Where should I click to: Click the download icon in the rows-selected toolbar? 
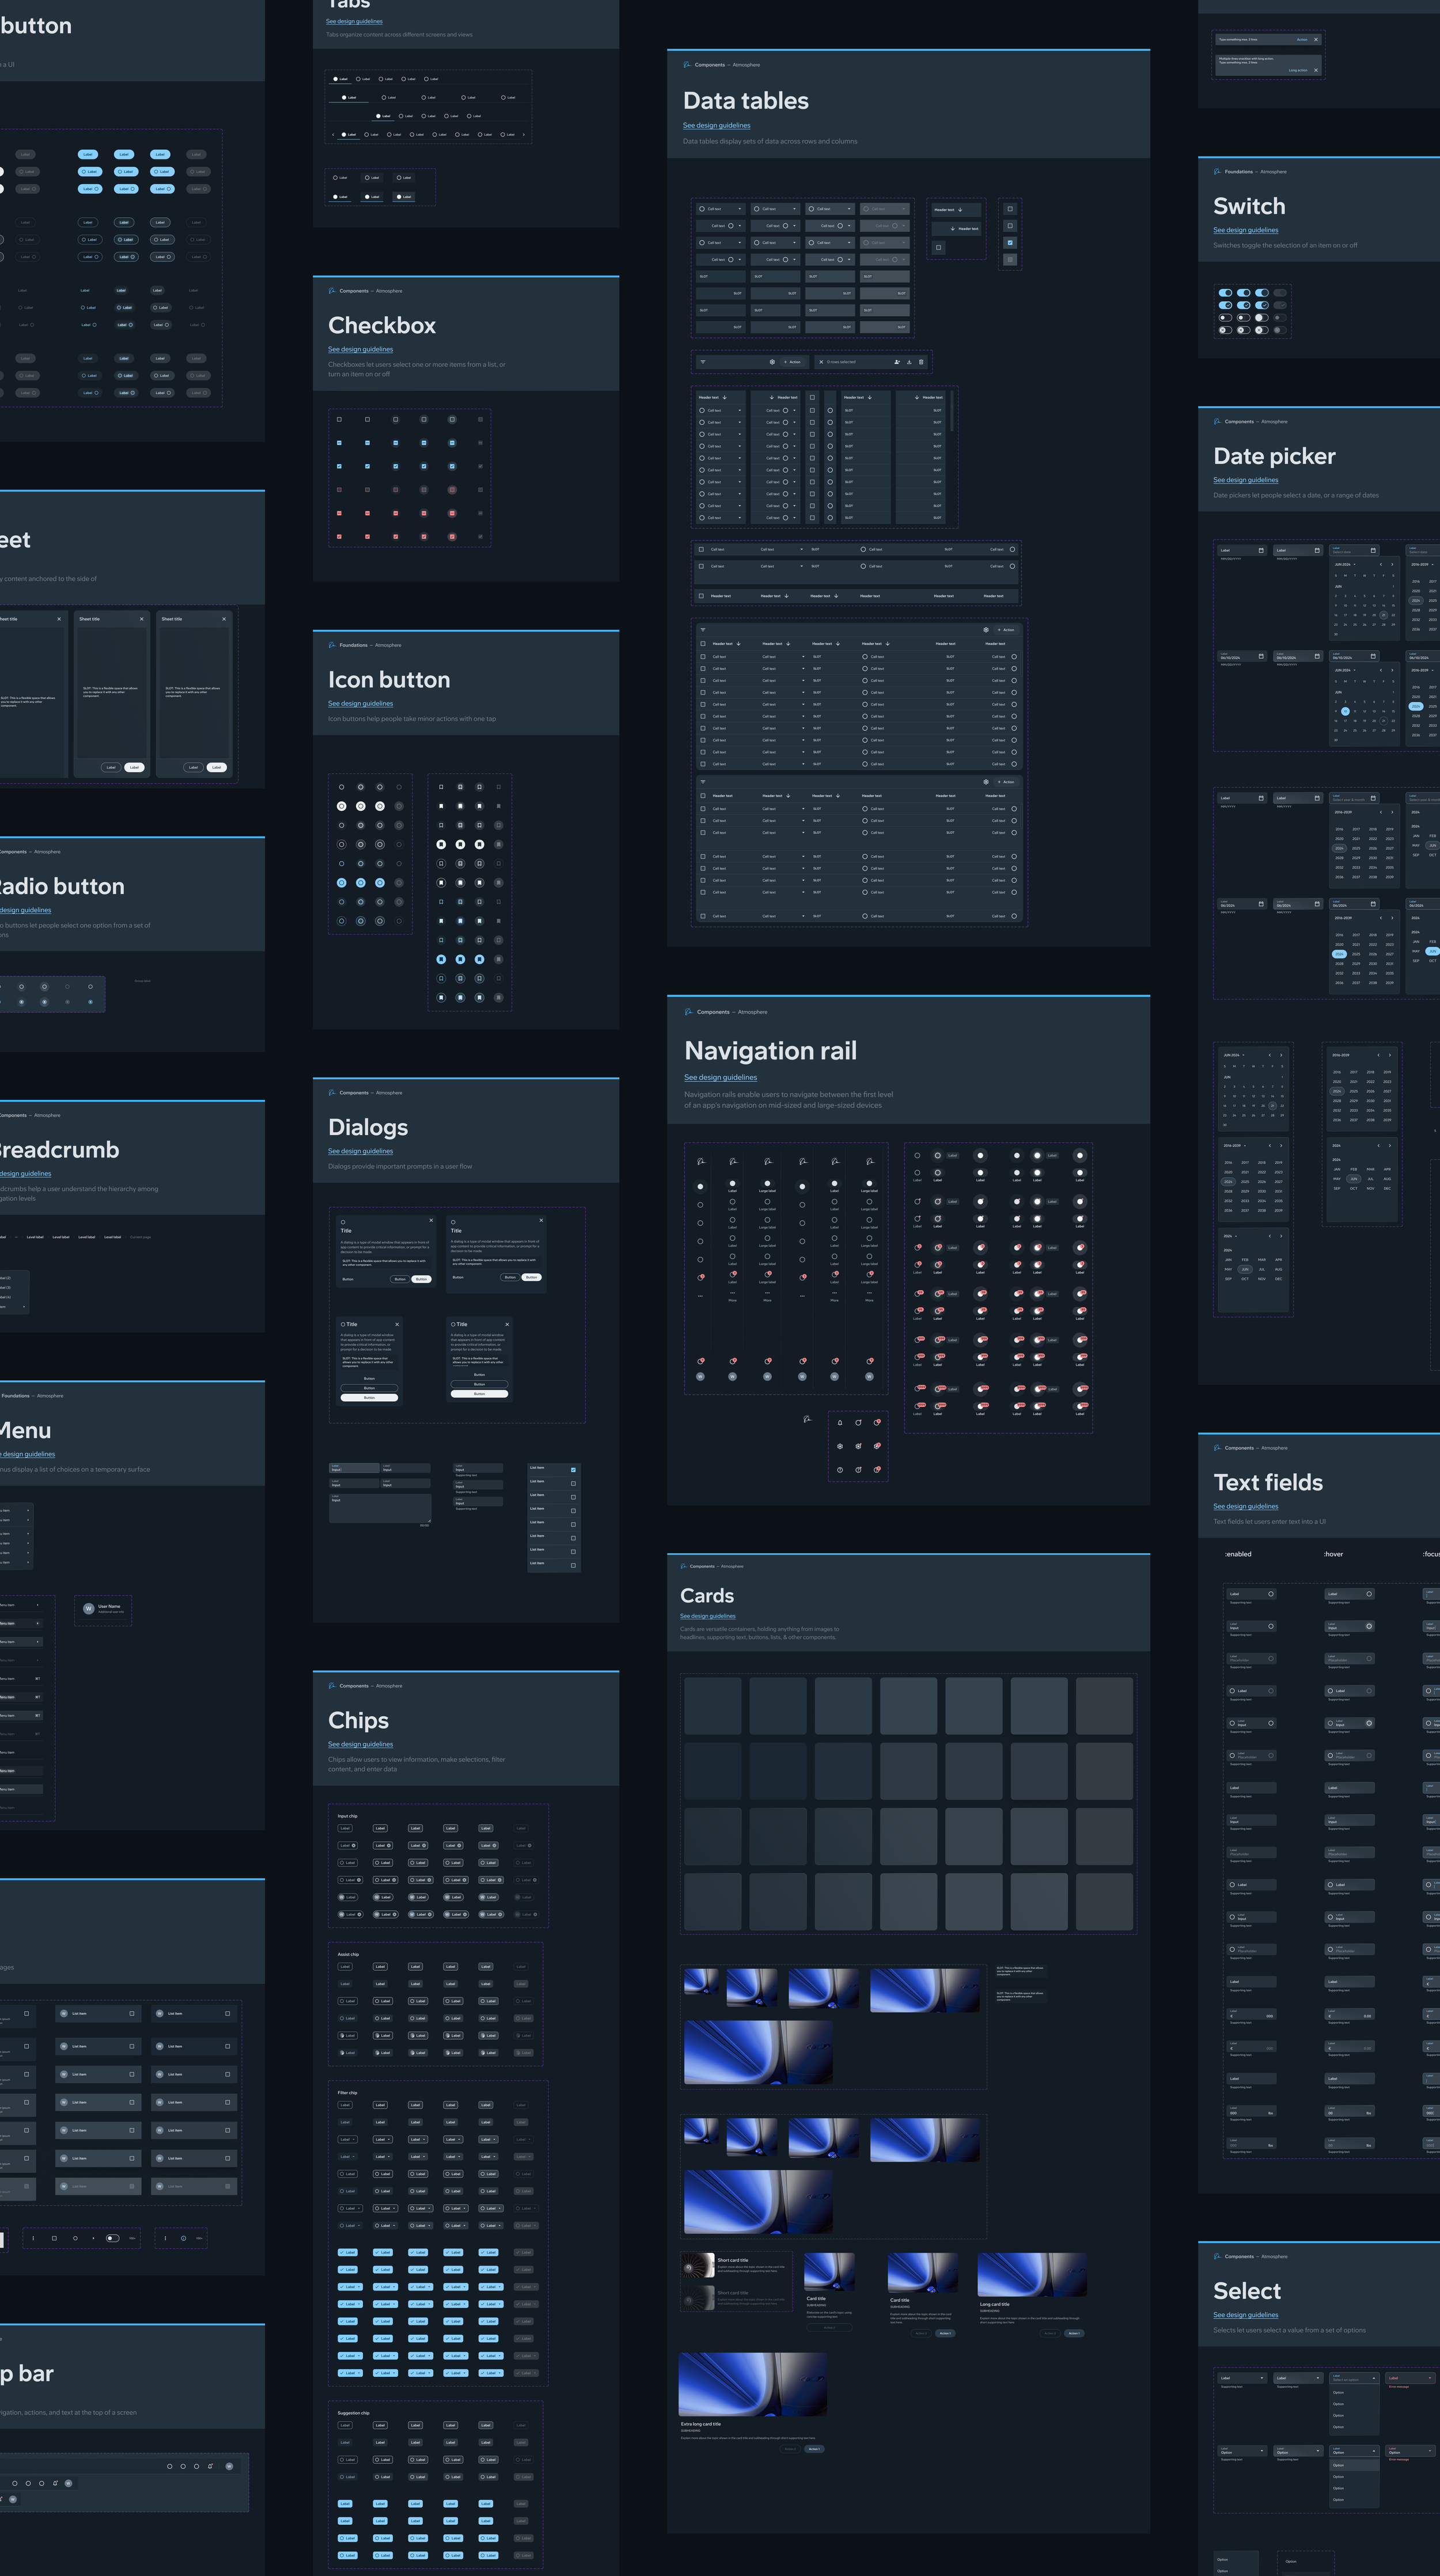click(909, 362)
